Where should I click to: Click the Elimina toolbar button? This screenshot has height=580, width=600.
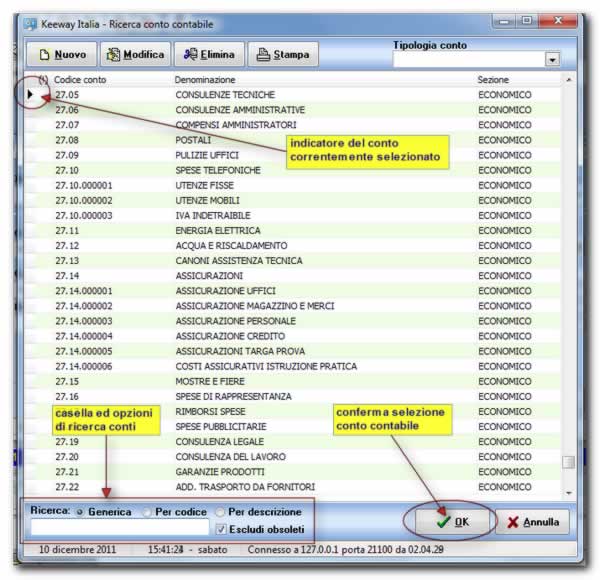click(x=208, y=54)
